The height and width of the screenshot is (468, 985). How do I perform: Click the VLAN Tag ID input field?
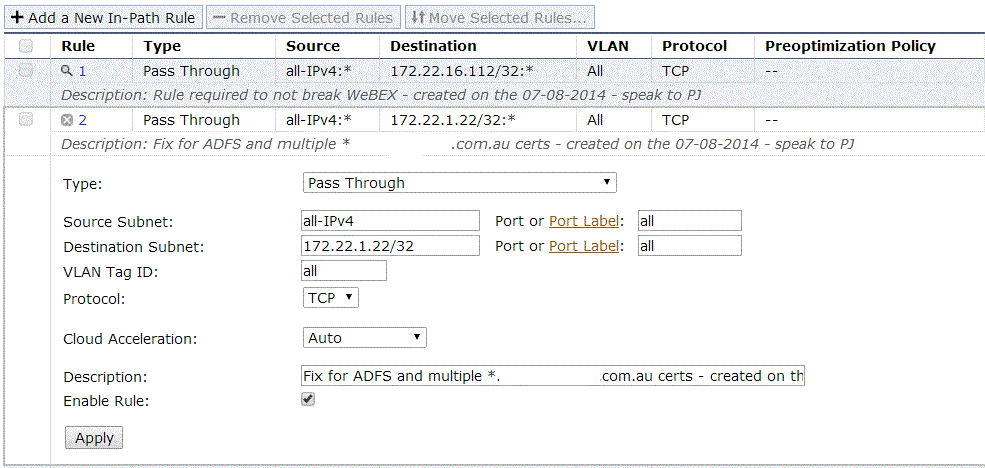coord(343,271)
